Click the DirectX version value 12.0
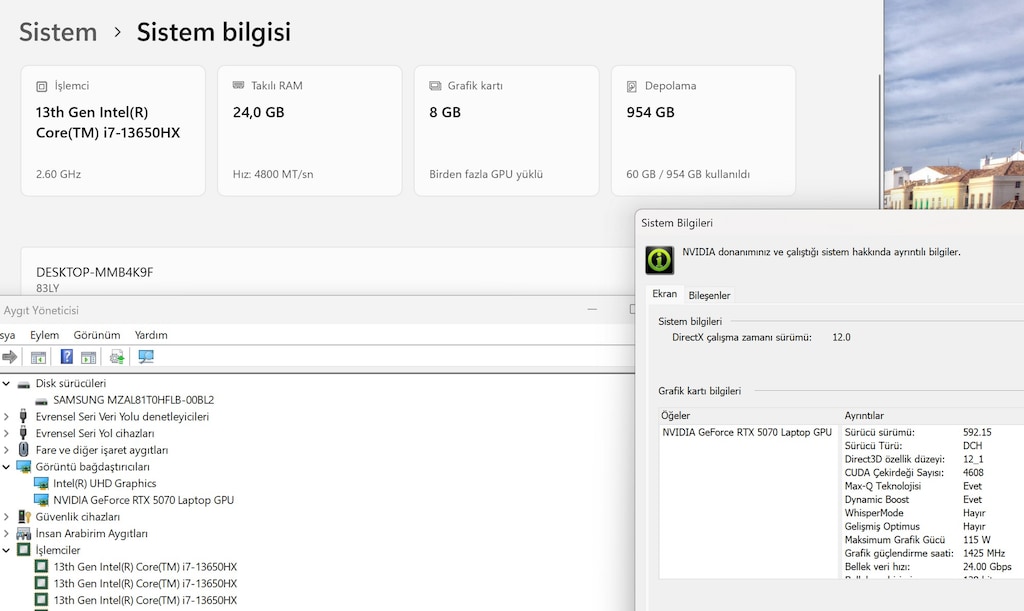Screen dimensions: 1024x611 [x=841, y=337]
